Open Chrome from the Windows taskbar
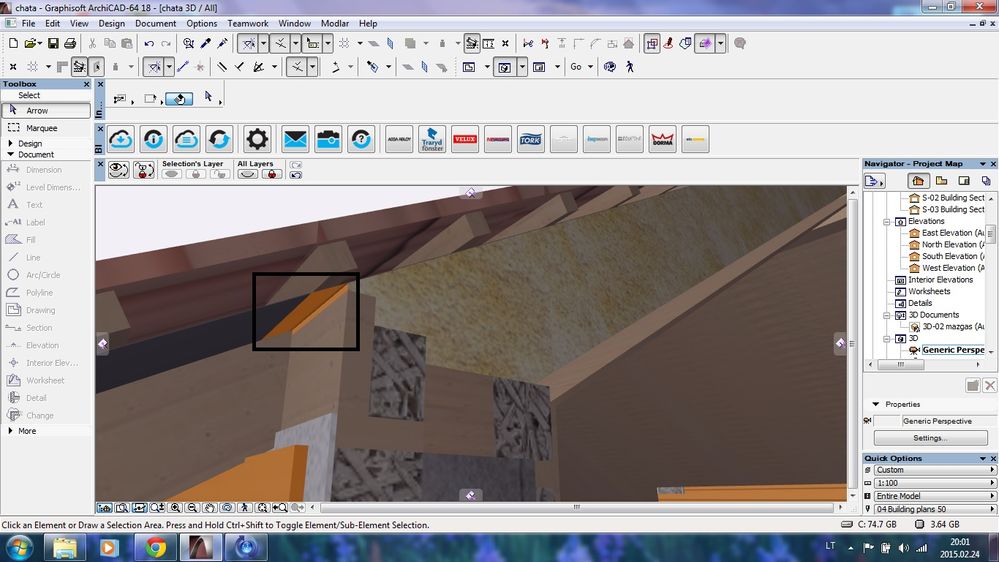The image size is (999, 562). [x=155, y=547]
